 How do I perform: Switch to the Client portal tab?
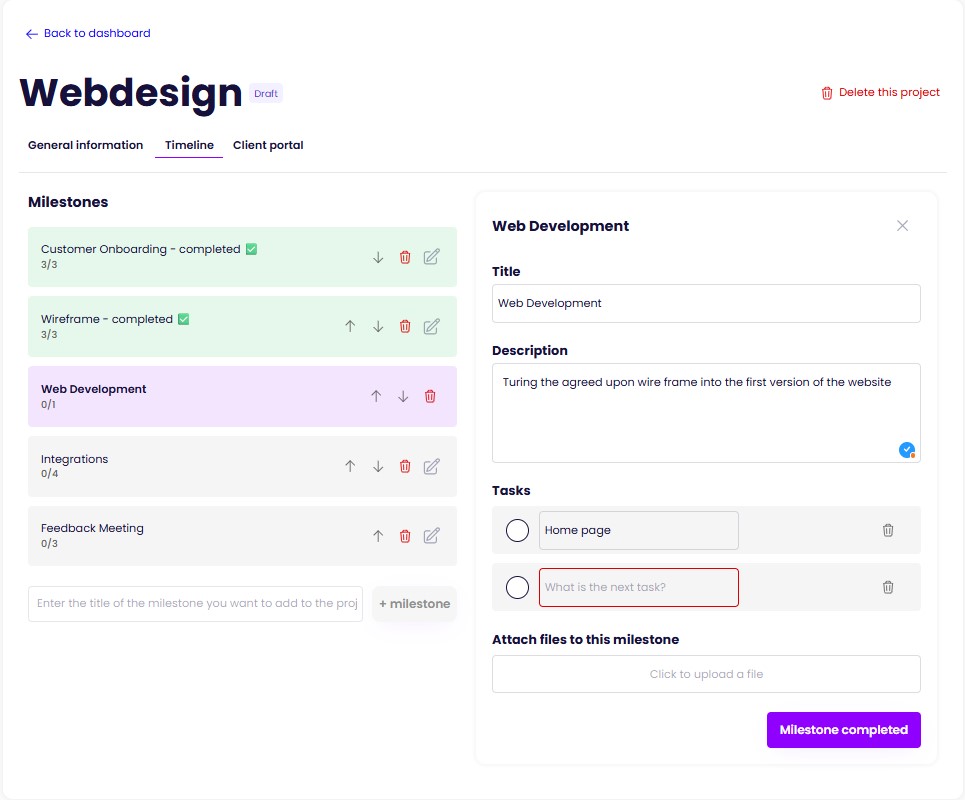(268, 145)
